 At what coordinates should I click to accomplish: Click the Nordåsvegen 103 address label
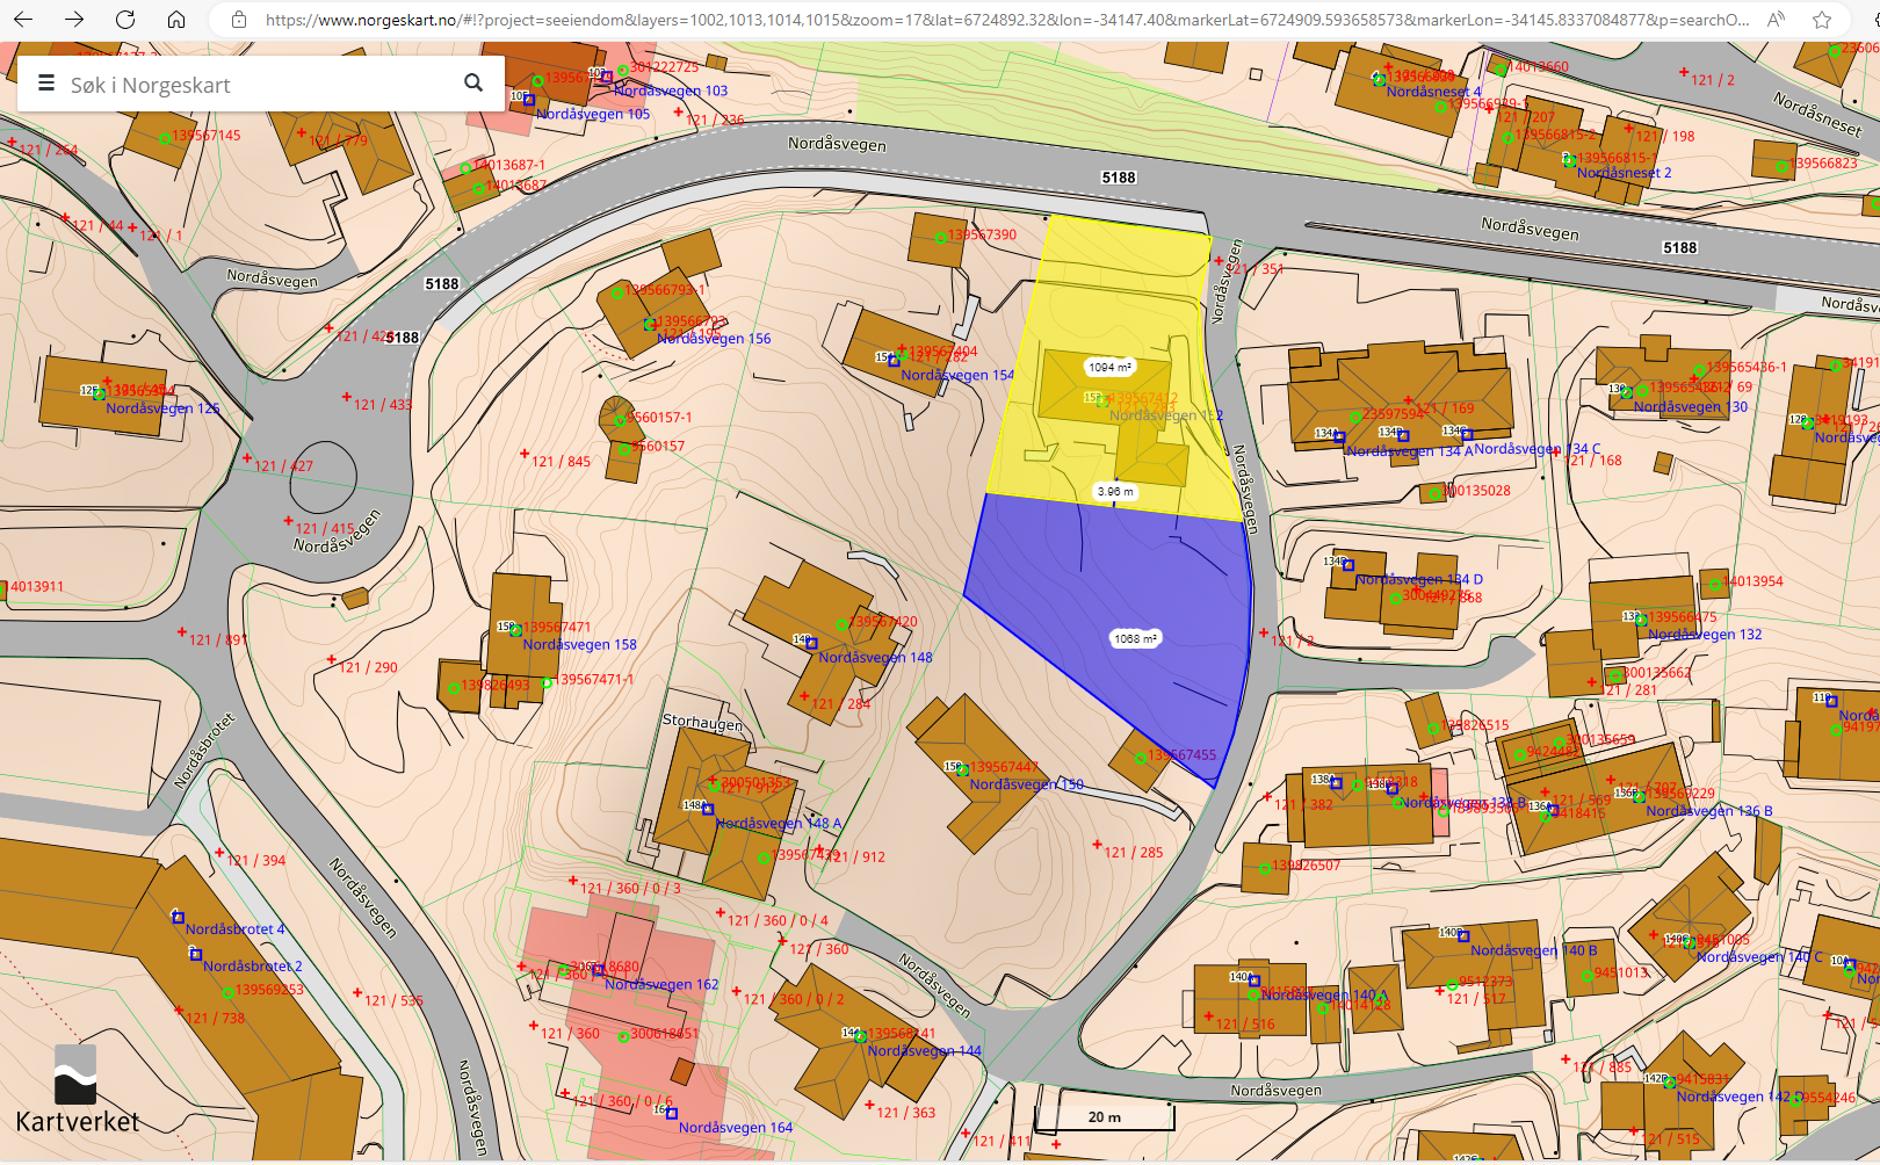click(x=671, y=90)
